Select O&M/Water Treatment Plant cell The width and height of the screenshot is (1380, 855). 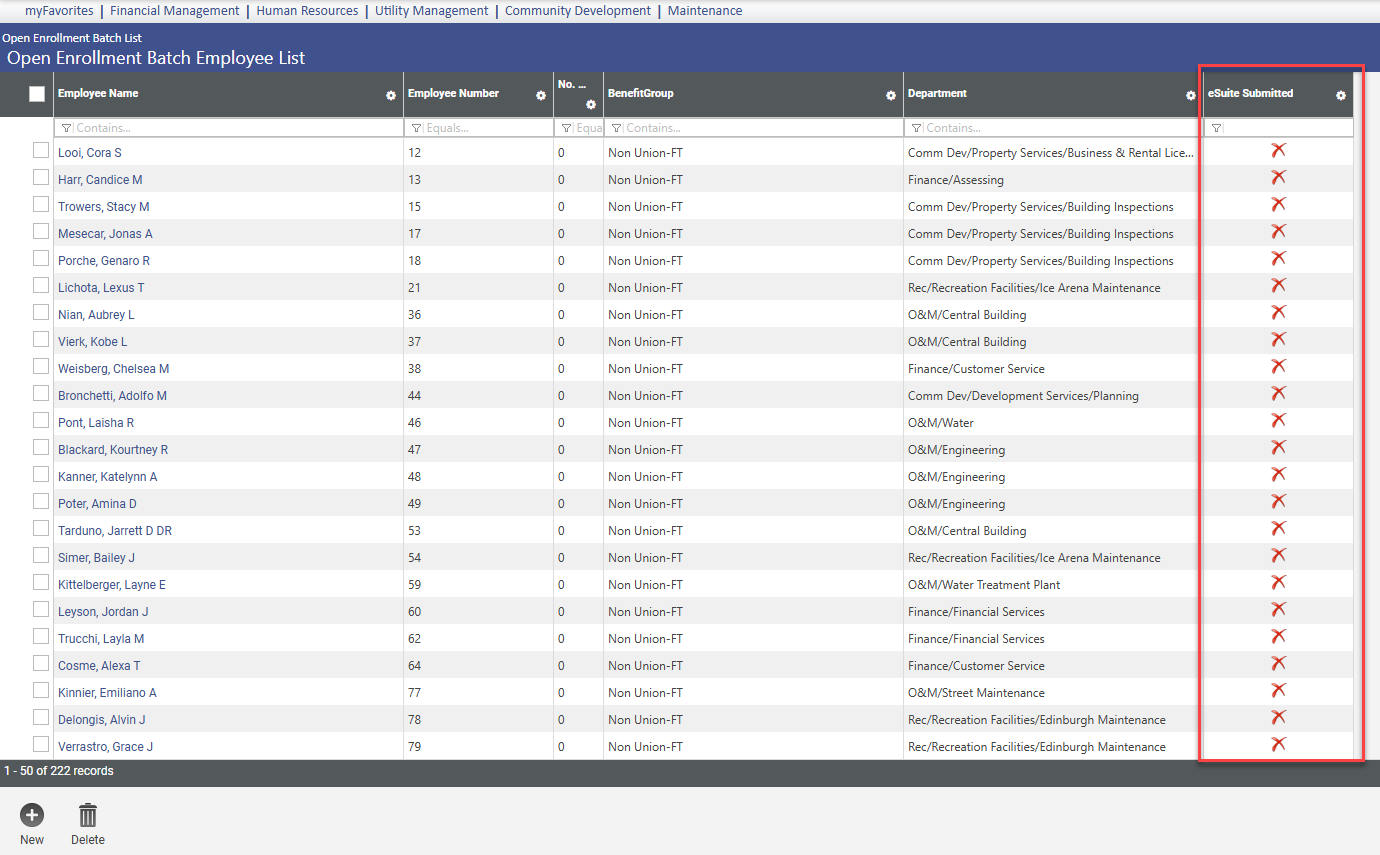tap(984, 585)
